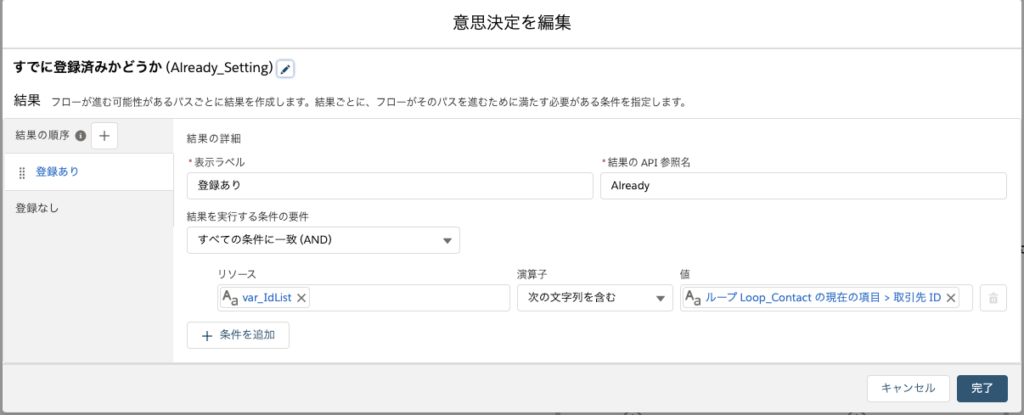Screen dimensions: 1024x415
Task: Add a new outcome with plus button
Action: [104, 136]
